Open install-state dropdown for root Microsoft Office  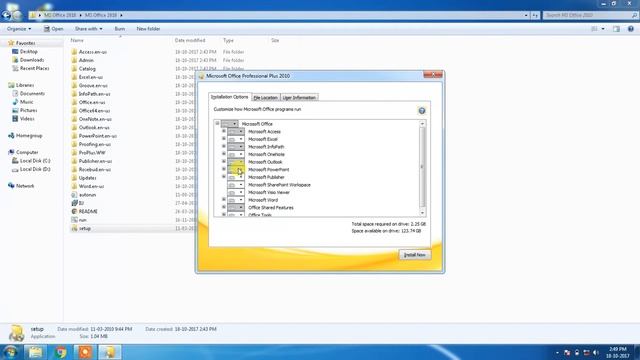tap(229, 124)
